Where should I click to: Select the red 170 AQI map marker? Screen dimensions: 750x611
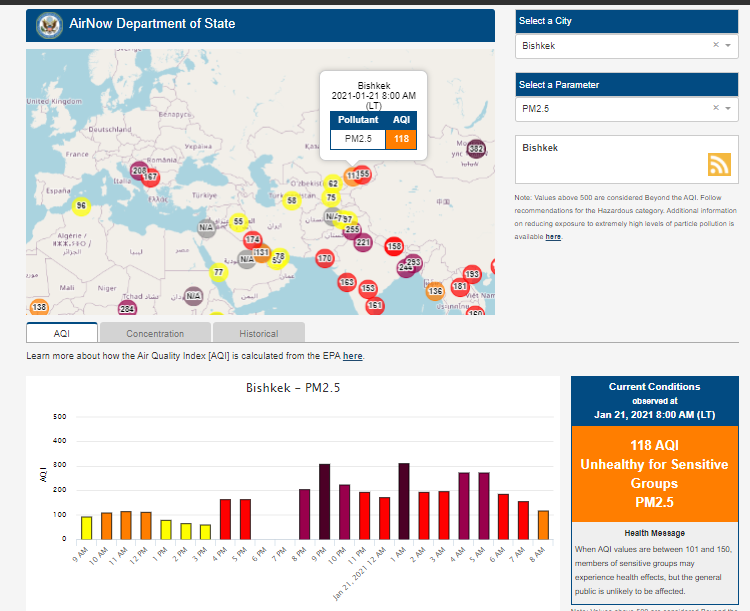point(324,258)
